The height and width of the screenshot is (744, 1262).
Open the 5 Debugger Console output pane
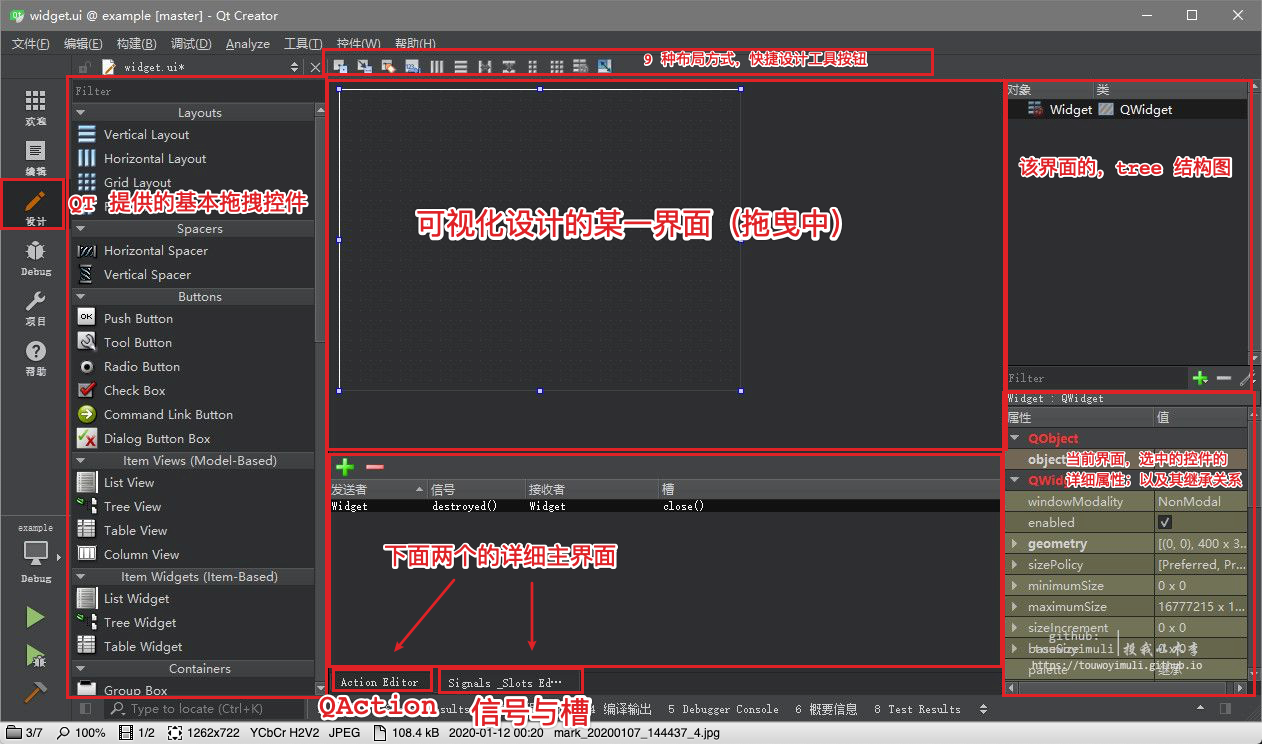coord(723,709)
